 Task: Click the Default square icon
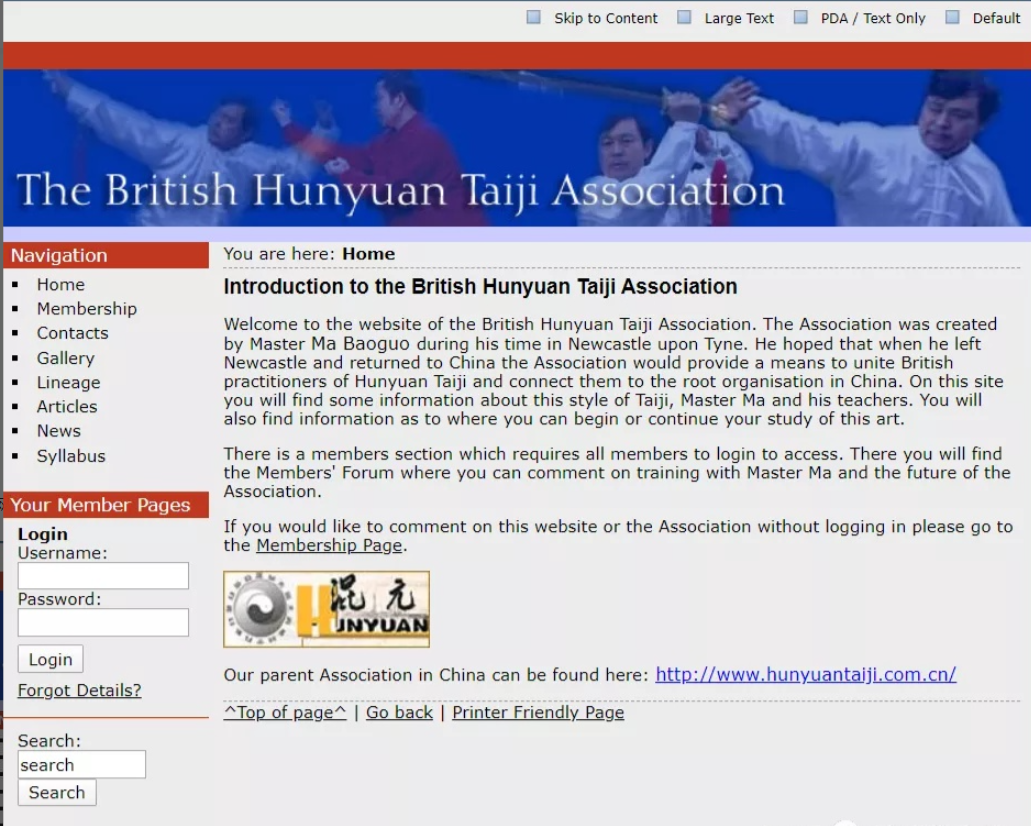click(952, 17)
